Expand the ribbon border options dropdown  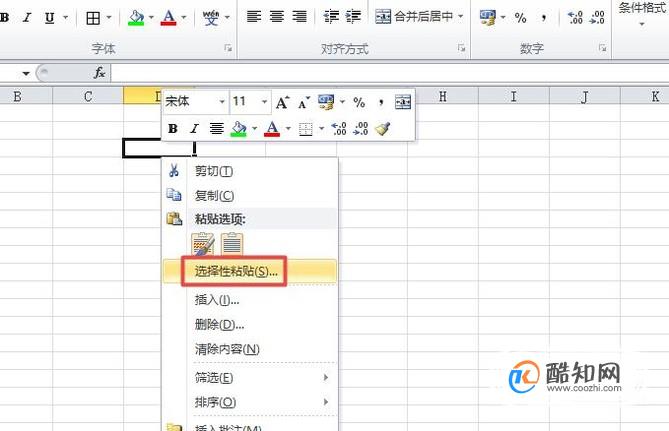pos(109,17)
